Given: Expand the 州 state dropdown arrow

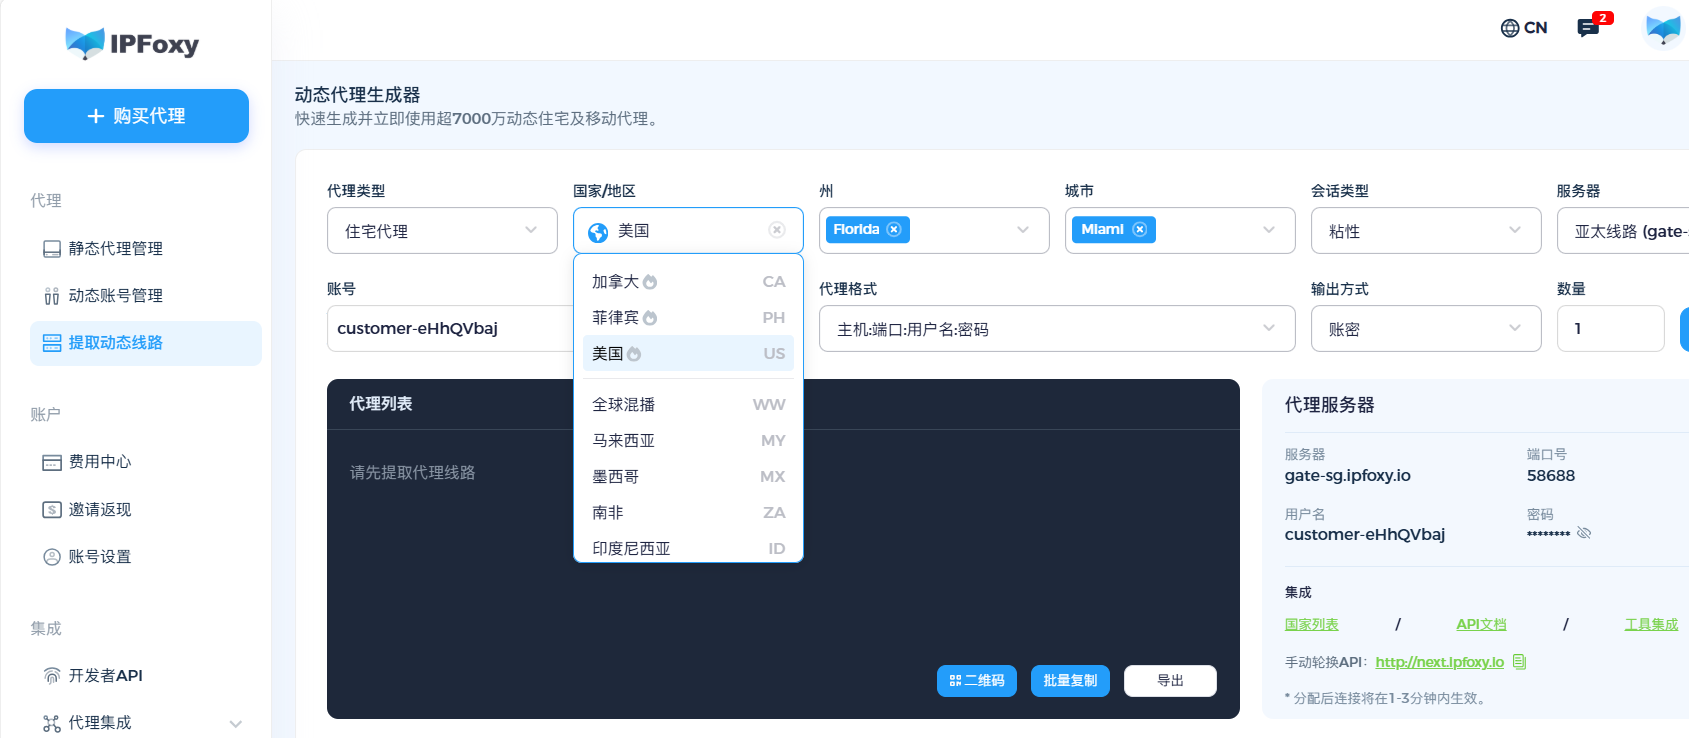Looking at the screenshot, I should point(1023,230).
